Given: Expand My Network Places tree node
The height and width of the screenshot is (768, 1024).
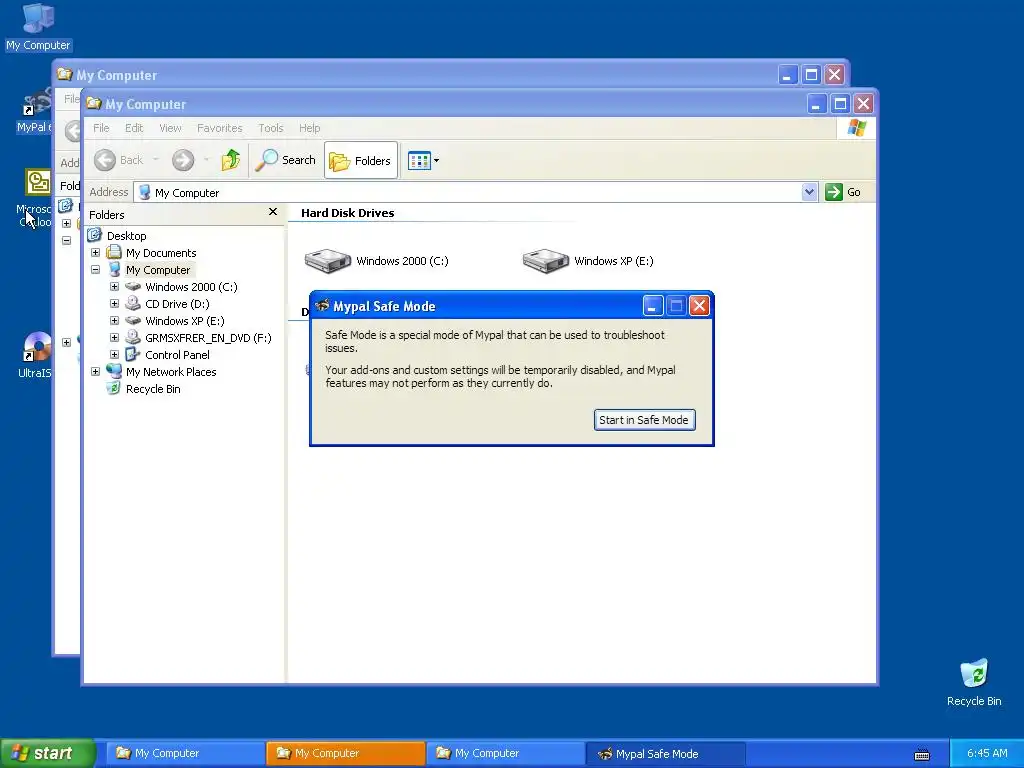Looking at the screenshot, I should tap(95, 372).
